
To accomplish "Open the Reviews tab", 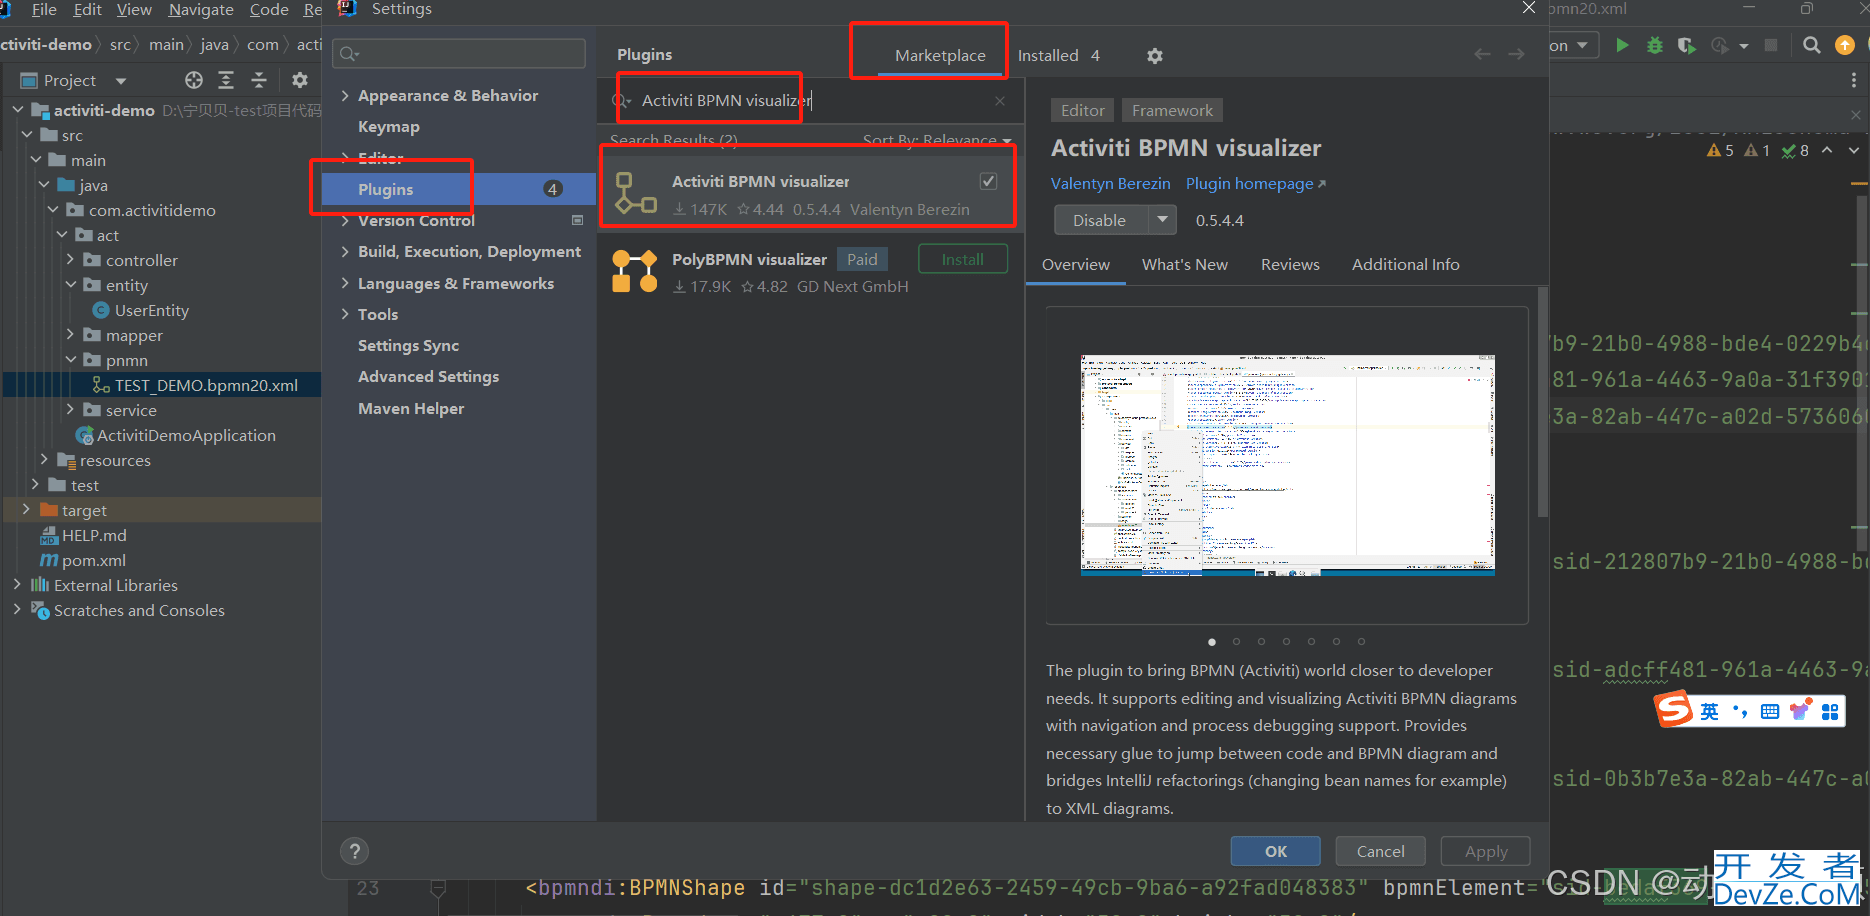I will coord(1289,265).
